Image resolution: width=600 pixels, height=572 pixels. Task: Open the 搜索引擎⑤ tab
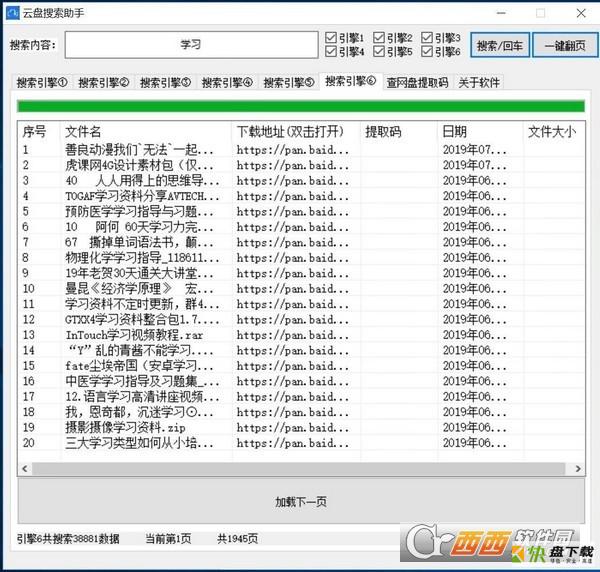point(289,82)
